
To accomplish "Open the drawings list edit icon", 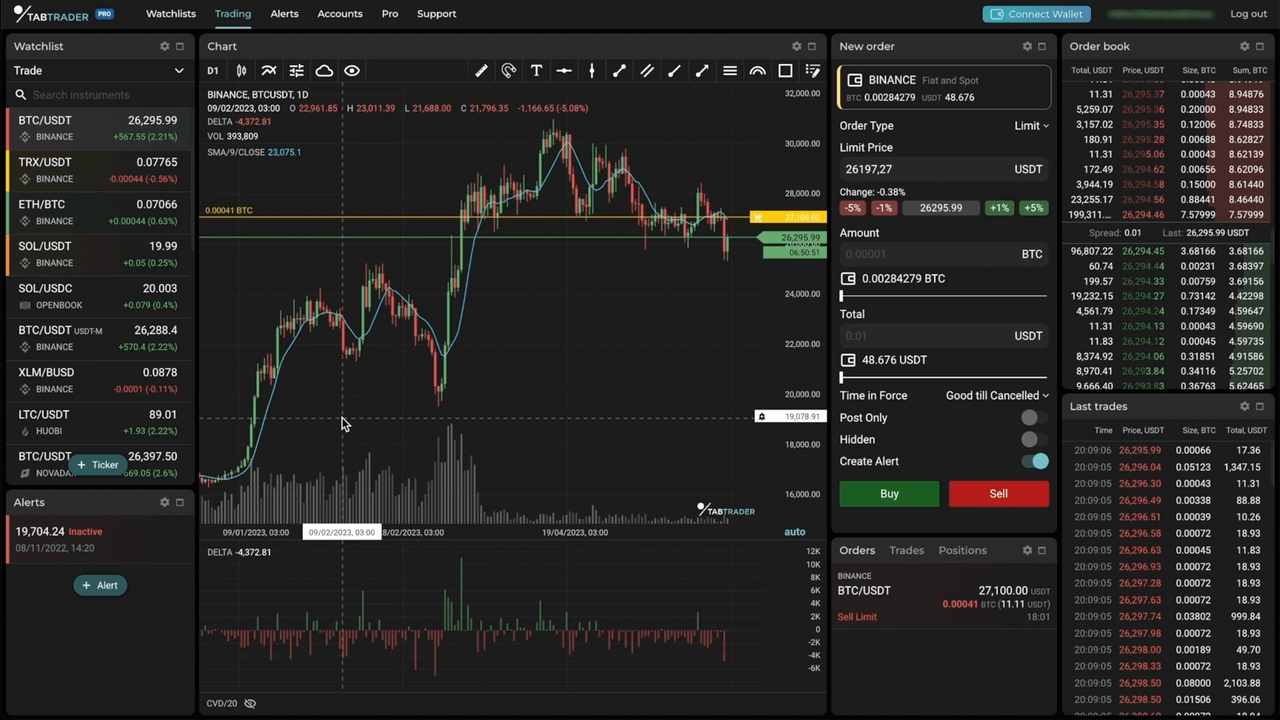I will (x=812, y=71).
